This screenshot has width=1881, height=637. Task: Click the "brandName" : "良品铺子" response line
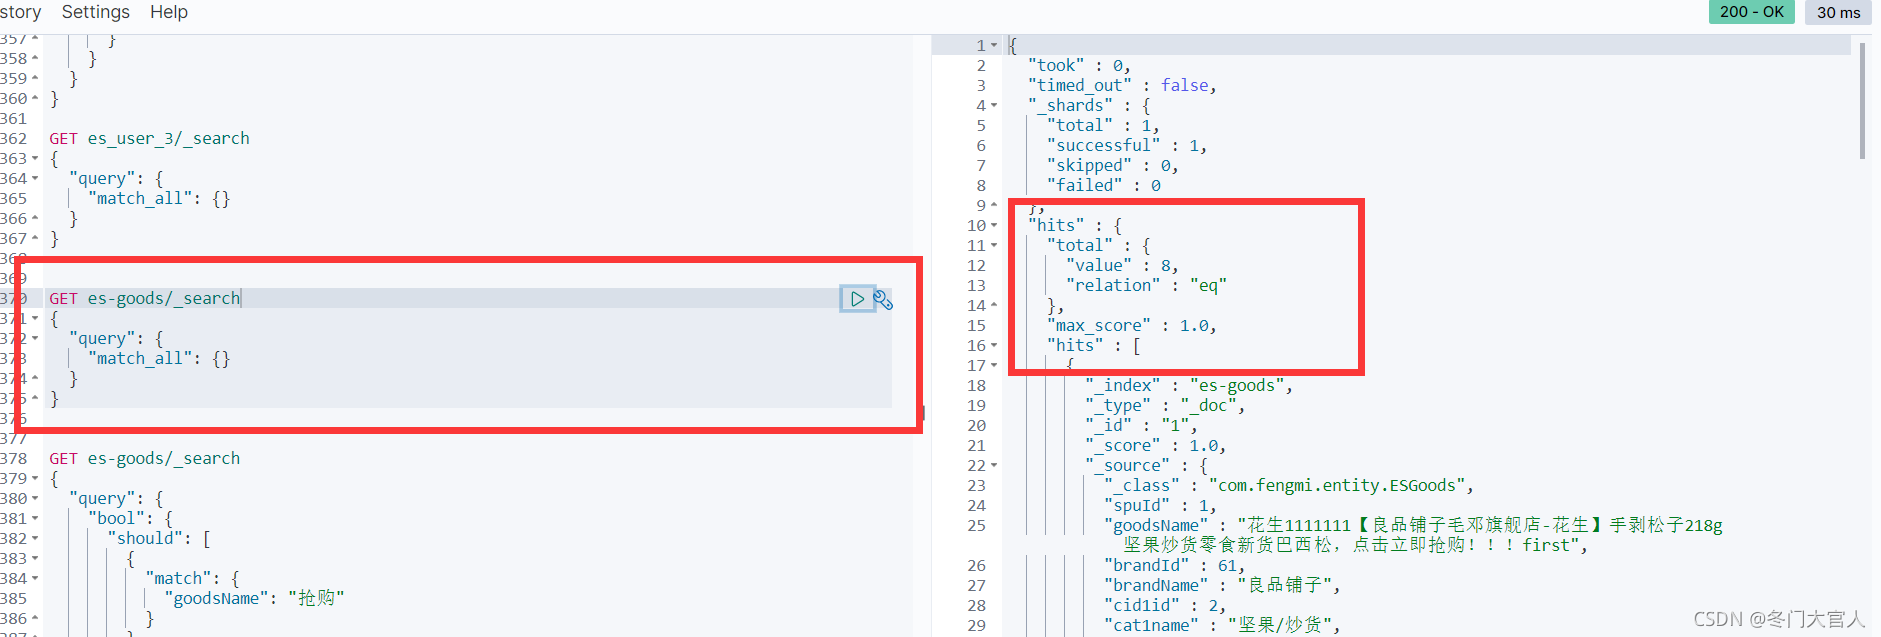(x=1222, y=585)
